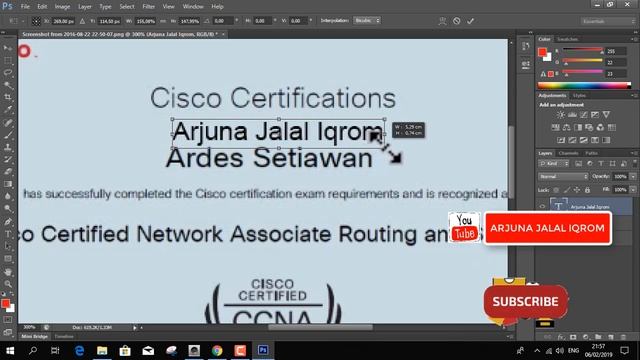The width and height of the screenshot is (640, 360).
Task: Open the Interpolation dropdown
Action: coord(367,20)
